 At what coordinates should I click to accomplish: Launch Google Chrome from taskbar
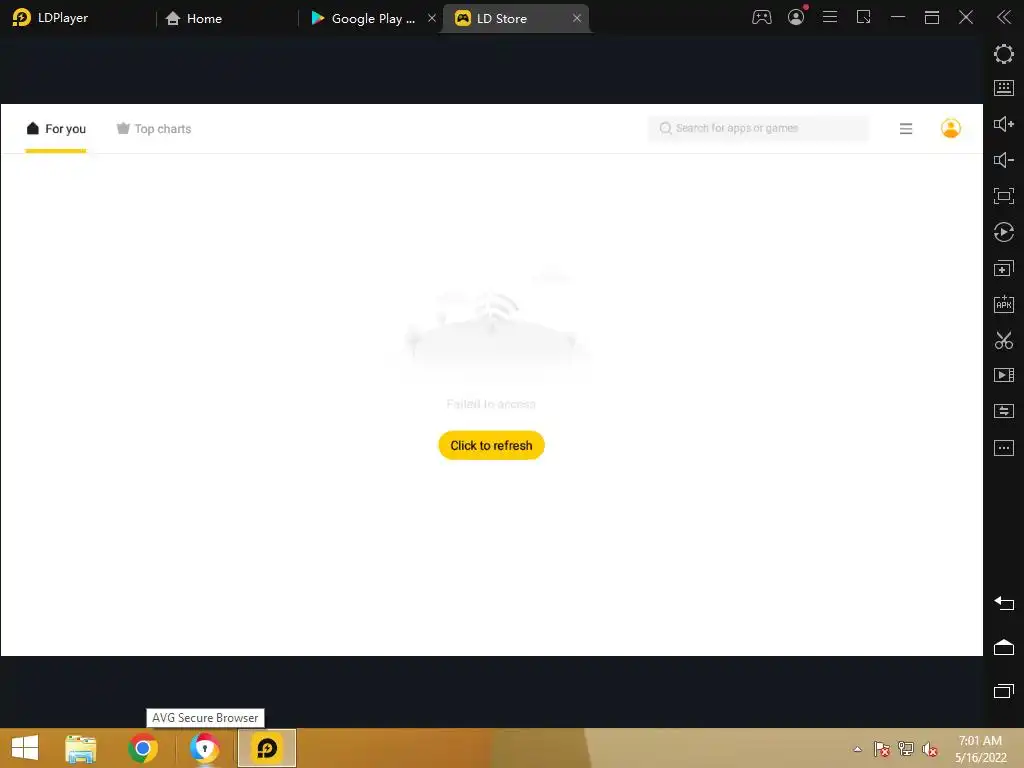pos(143,748)
